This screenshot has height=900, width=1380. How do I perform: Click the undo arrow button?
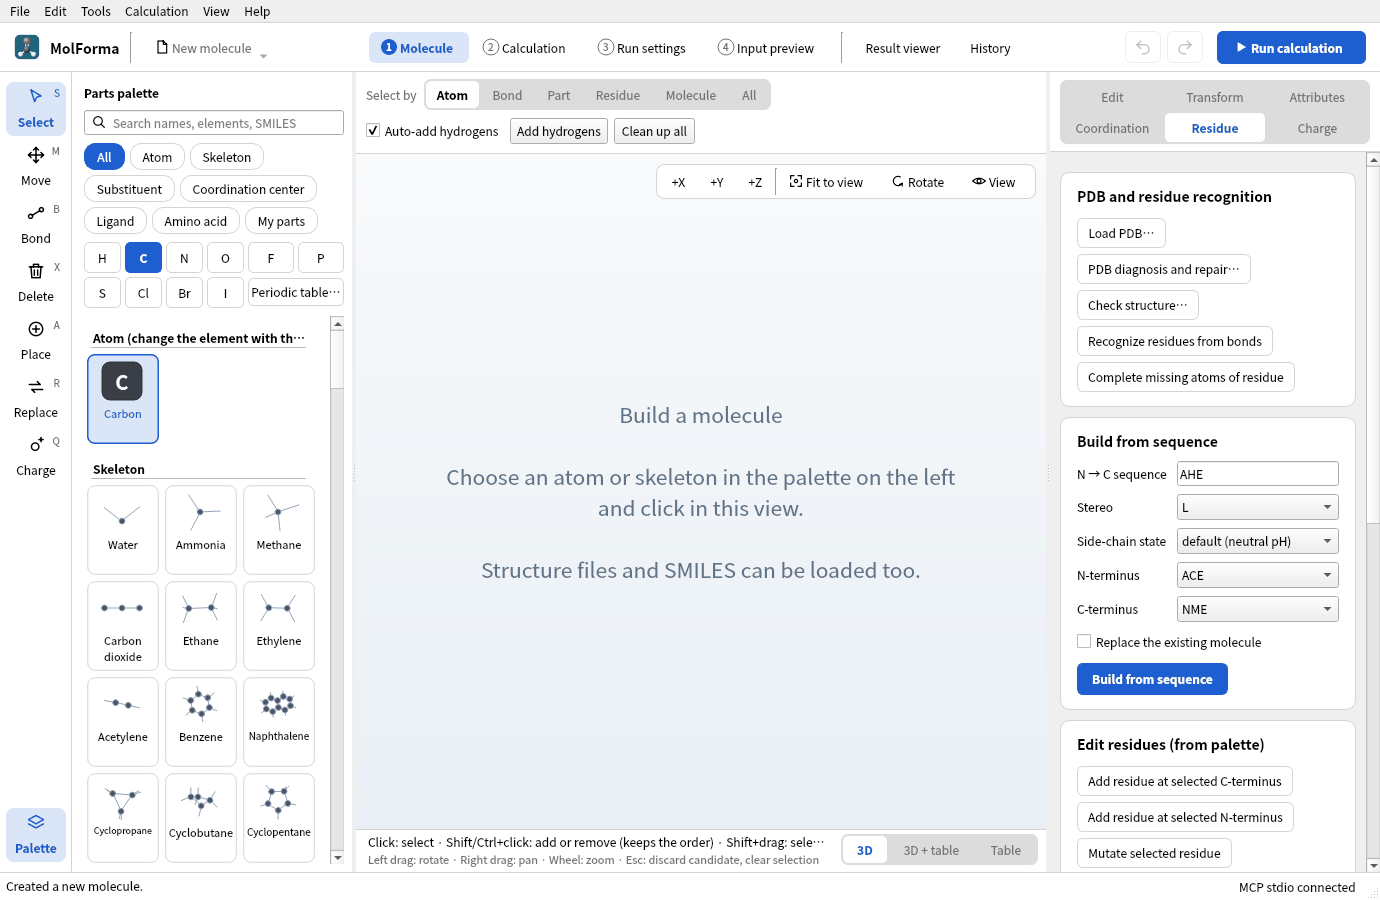1143,47
